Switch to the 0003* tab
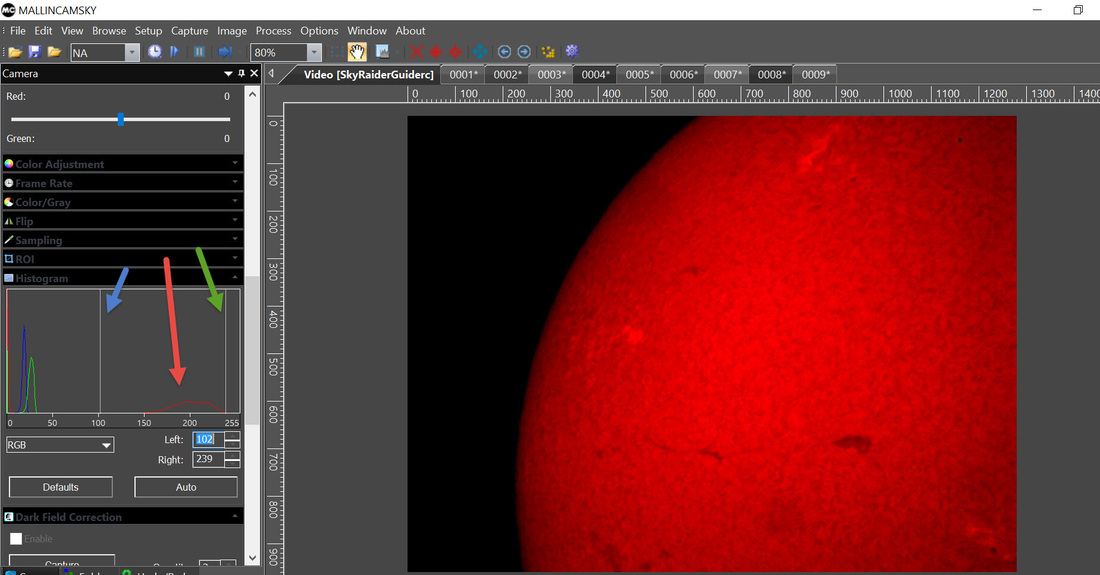1100x575 pixels. coord(551,74)
